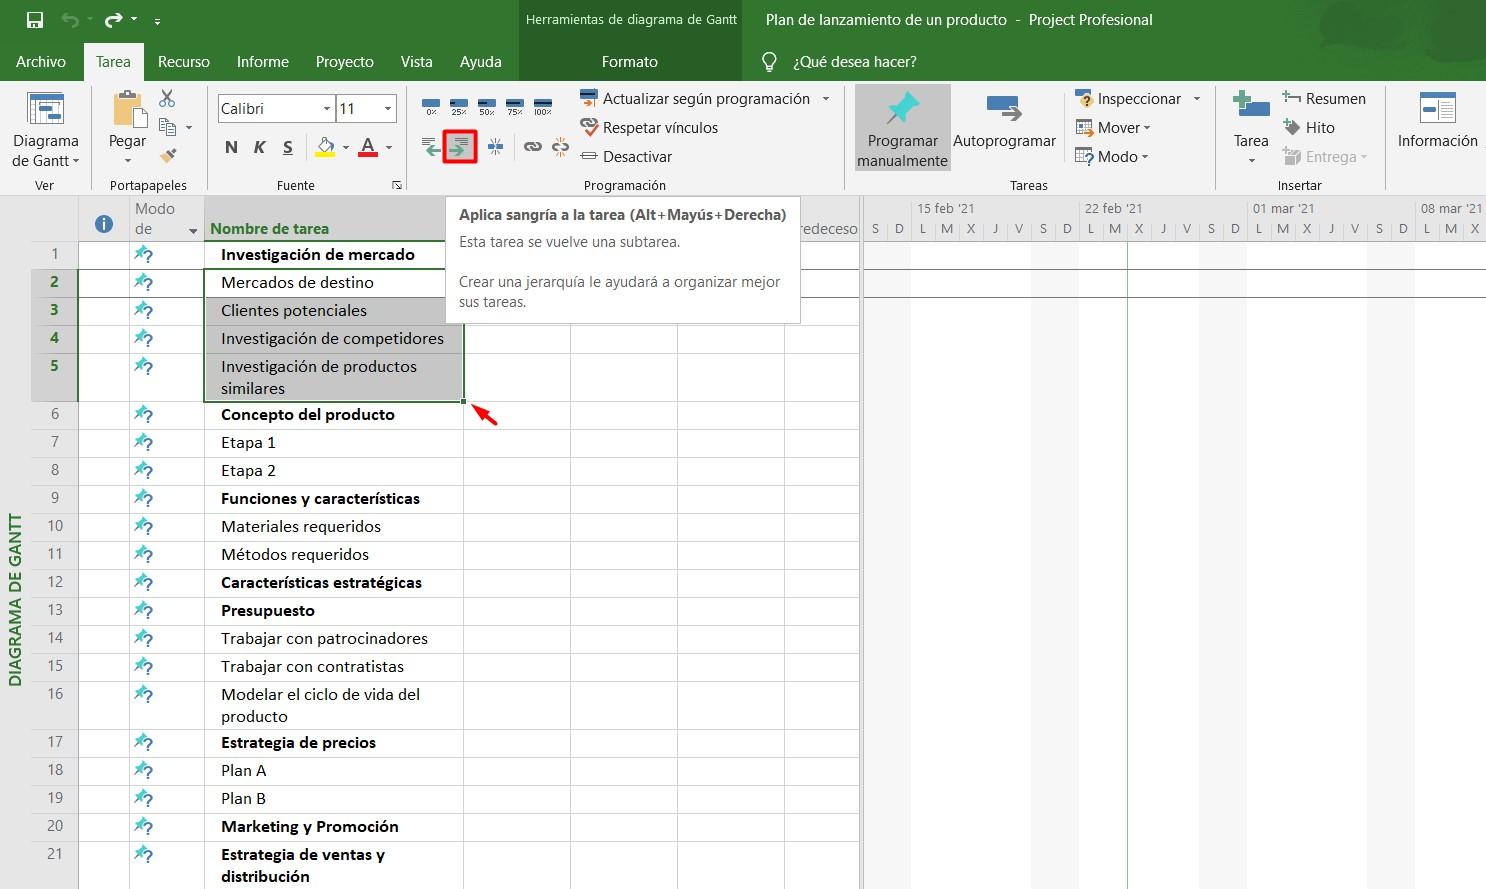
Task: Open the Fuente dialog launcher
Action: coord(397,185)
